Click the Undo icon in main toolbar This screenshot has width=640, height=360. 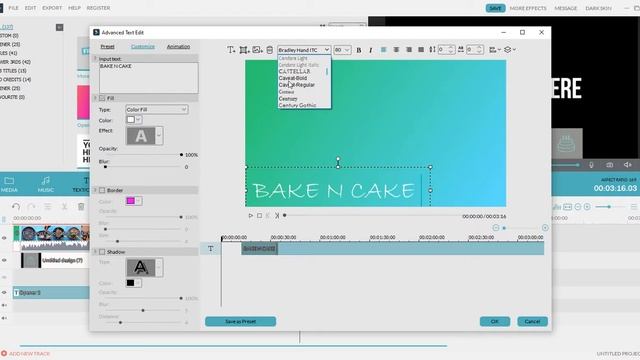point(16,207)
